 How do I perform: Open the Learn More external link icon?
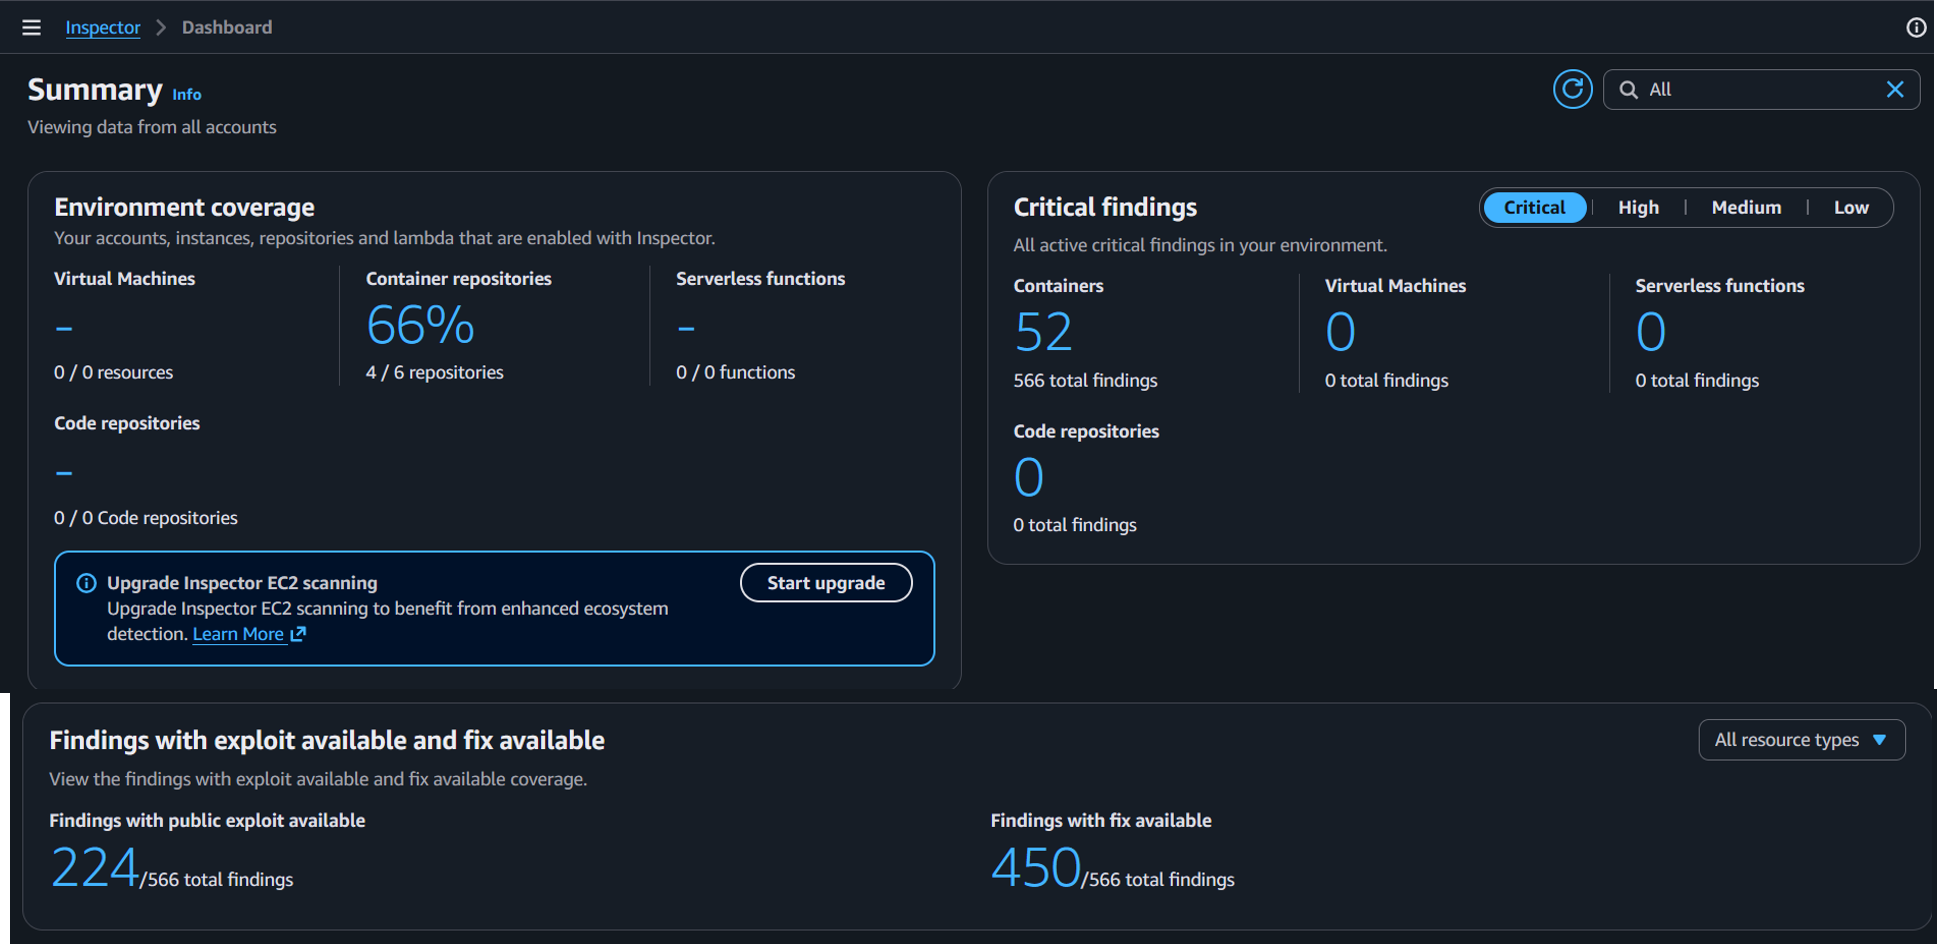(298, 634)
